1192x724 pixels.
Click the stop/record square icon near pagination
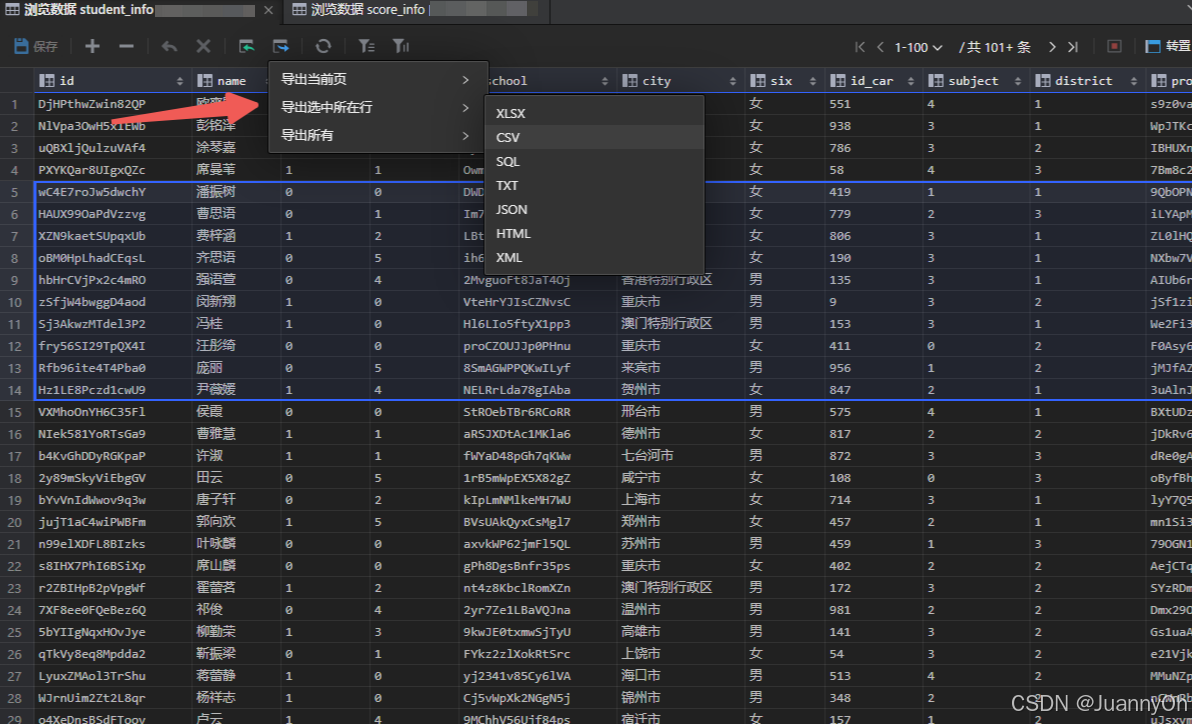(x=1113, y=45)
